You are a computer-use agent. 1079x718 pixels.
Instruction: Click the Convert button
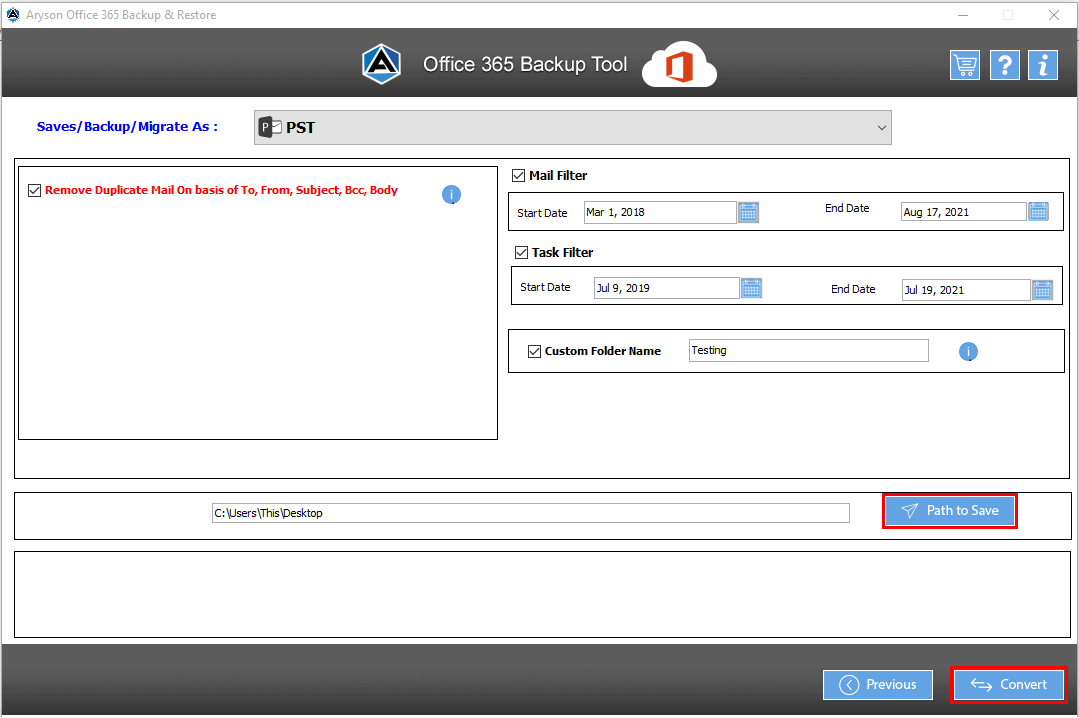coord(1009,685)
